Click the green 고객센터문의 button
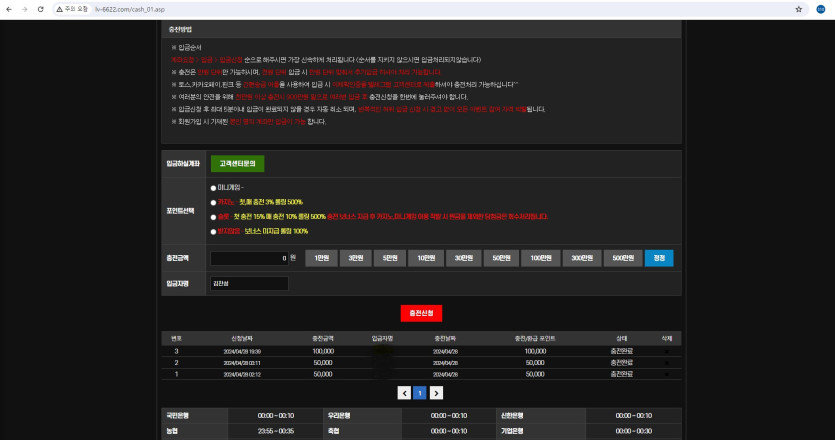Screen dimensions: 835x440 237,163
